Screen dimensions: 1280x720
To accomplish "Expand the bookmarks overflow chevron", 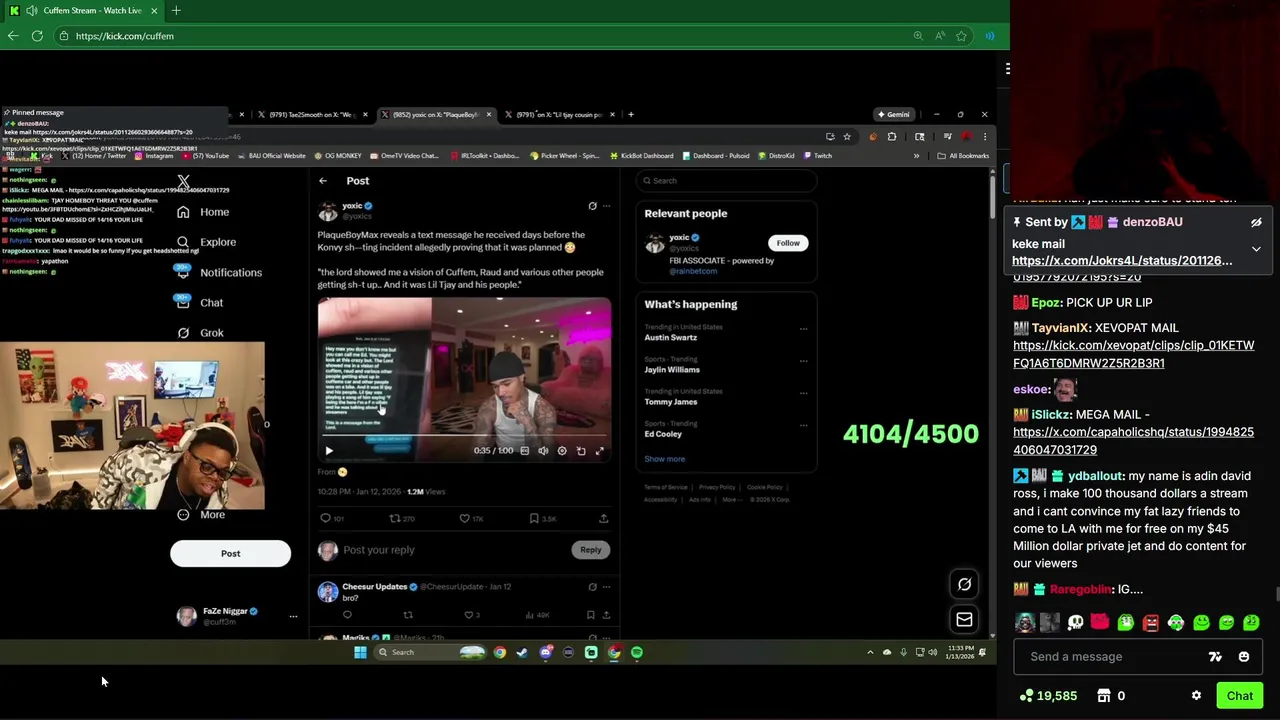I will pyautogui.click(x=916, y=156).
